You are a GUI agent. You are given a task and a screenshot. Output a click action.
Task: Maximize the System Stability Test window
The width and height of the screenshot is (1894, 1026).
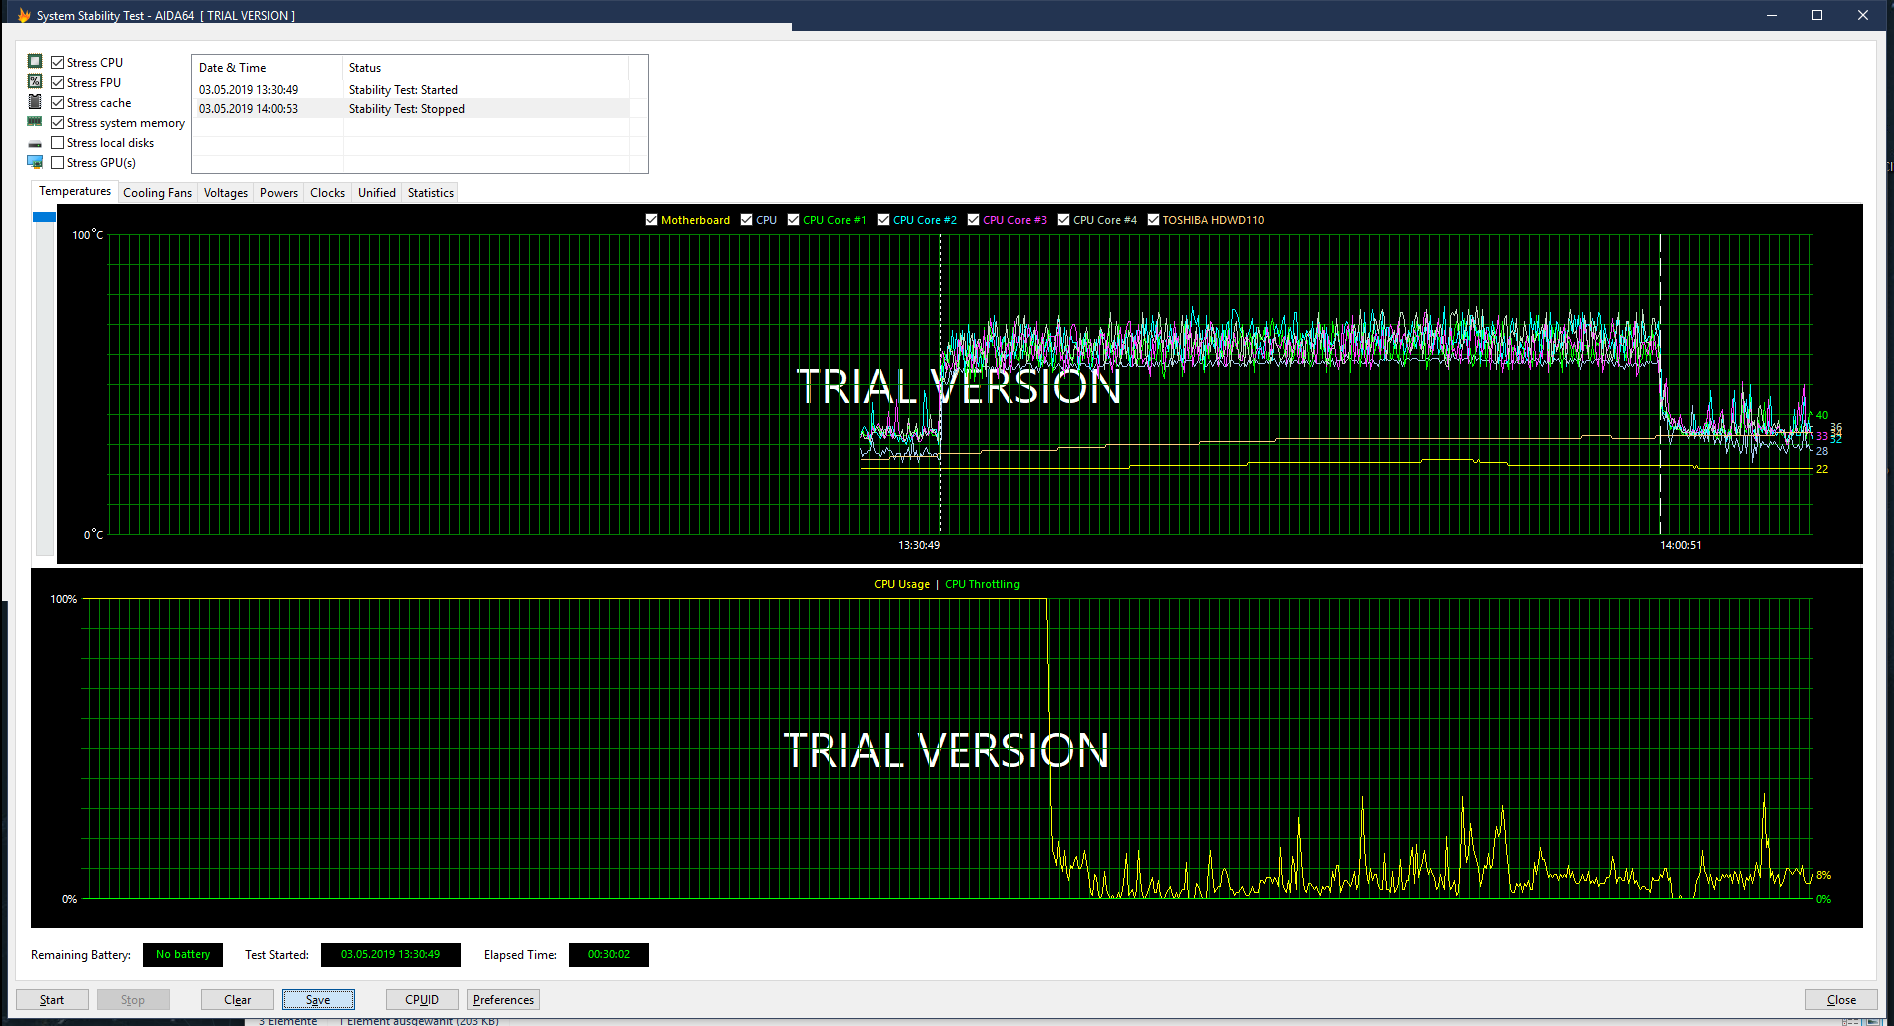pyautogui.click(x=1817, y=15)
